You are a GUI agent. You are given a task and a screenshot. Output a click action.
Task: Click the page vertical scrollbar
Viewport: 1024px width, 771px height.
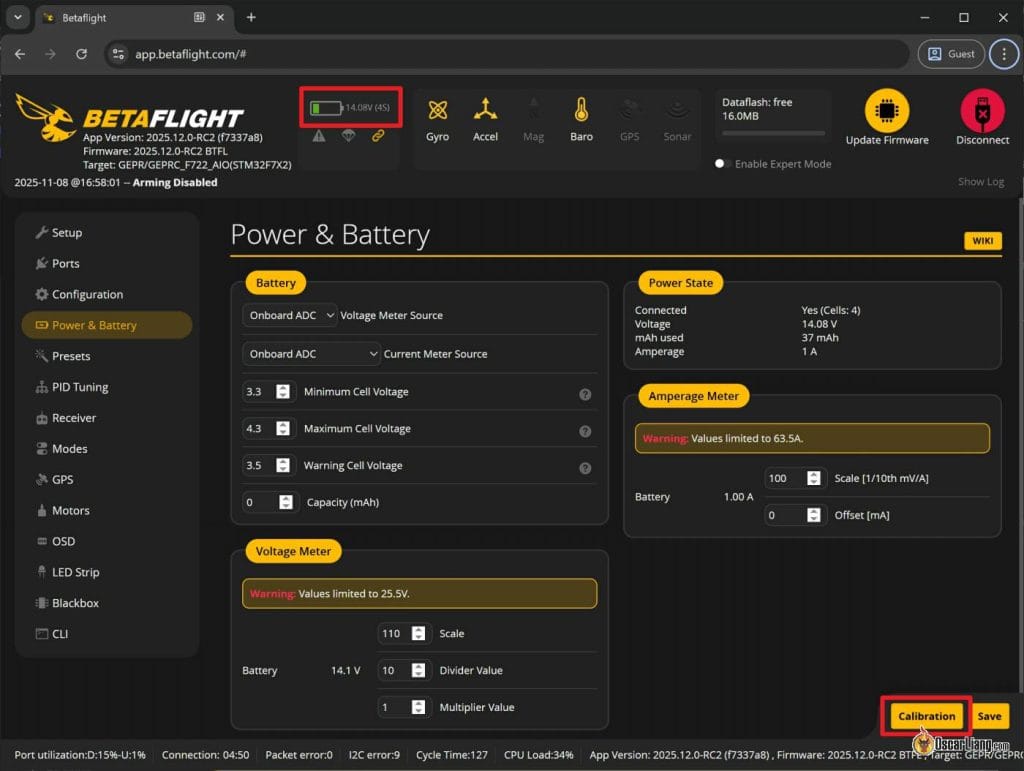pyautogui.click(x=1020, y=447)
